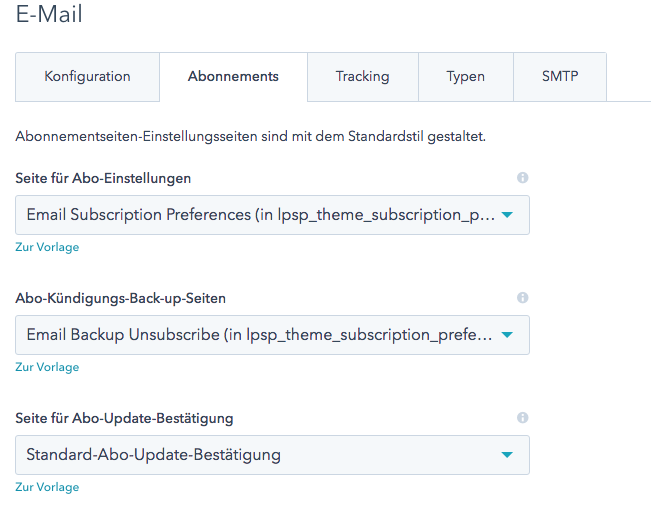Viewport: 651px width, 516px height.
Task: Show info for Seite für Abo-Update-Bestätigung
Action: [x=522, y=418]
